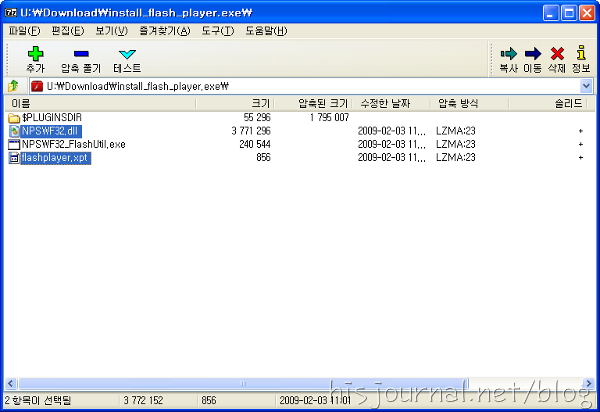Expand the address path dropdown arrow
600x412 pixels.
pyautogui.click(x=586, y=86)
